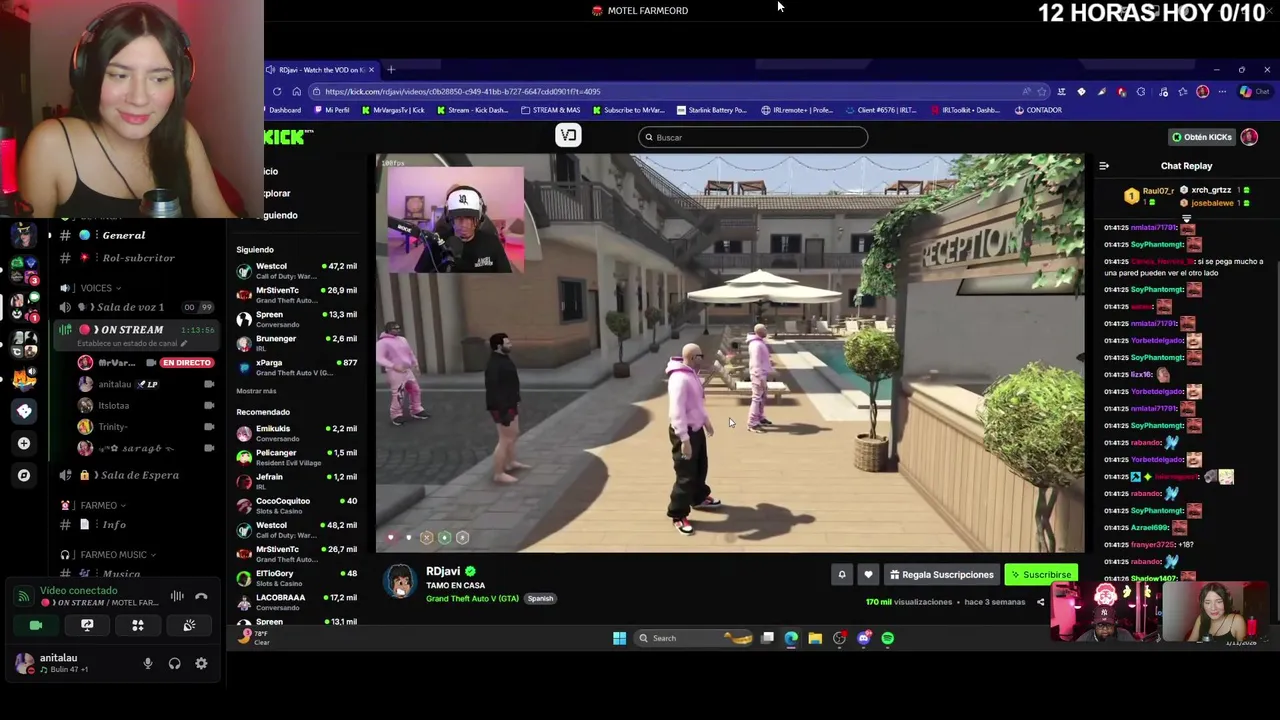Open Discord soundboard button in voice panel
This screenshot has height=720, width=1280.
[x=189, y=625]
